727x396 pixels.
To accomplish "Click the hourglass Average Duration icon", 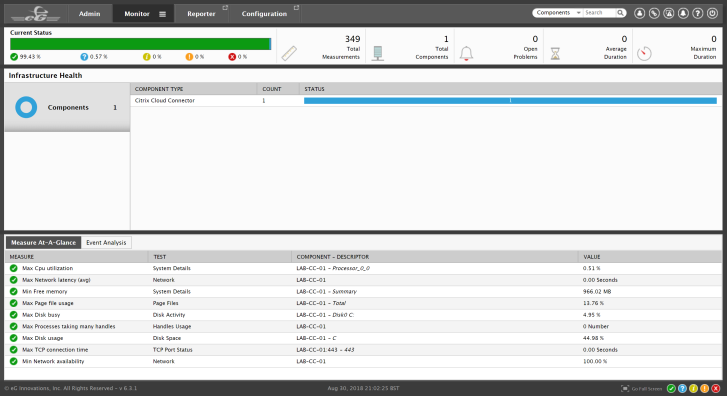I will [x=555, y=53].
